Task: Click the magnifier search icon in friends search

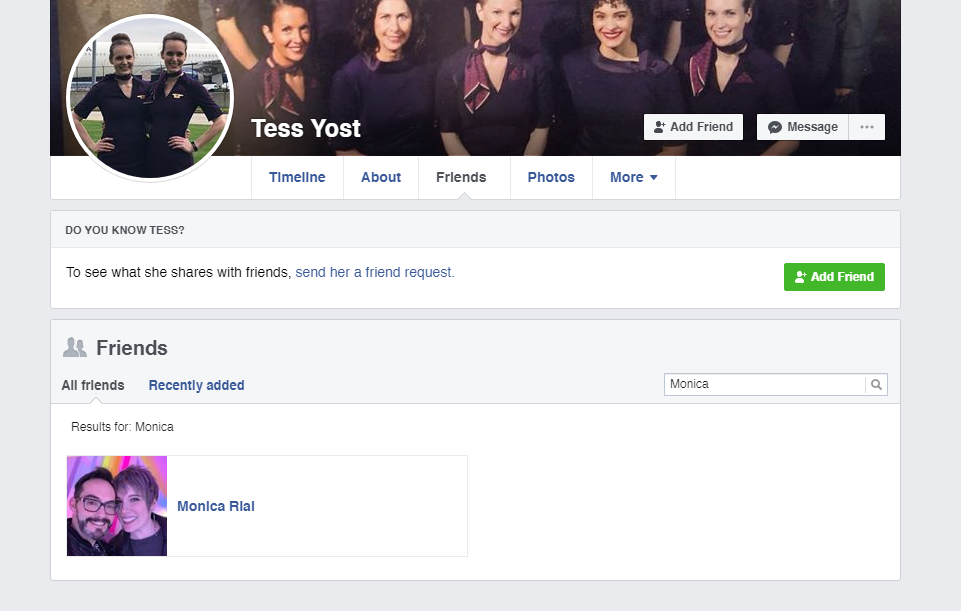Action: pyautogui.click(x=876, y=384)
